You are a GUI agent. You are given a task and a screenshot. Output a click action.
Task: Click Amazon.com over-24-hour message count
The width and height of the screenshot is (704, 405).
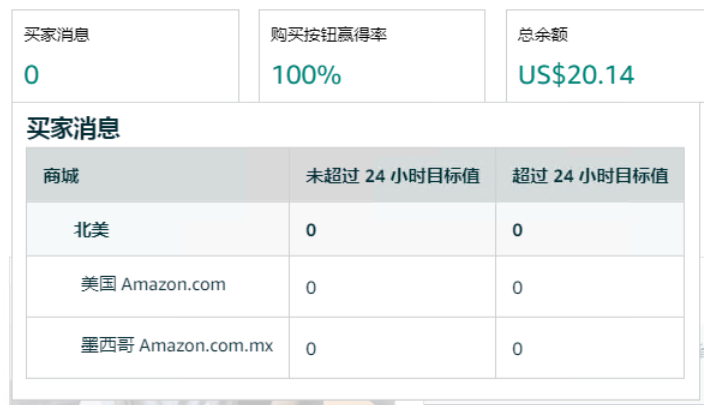517,288
